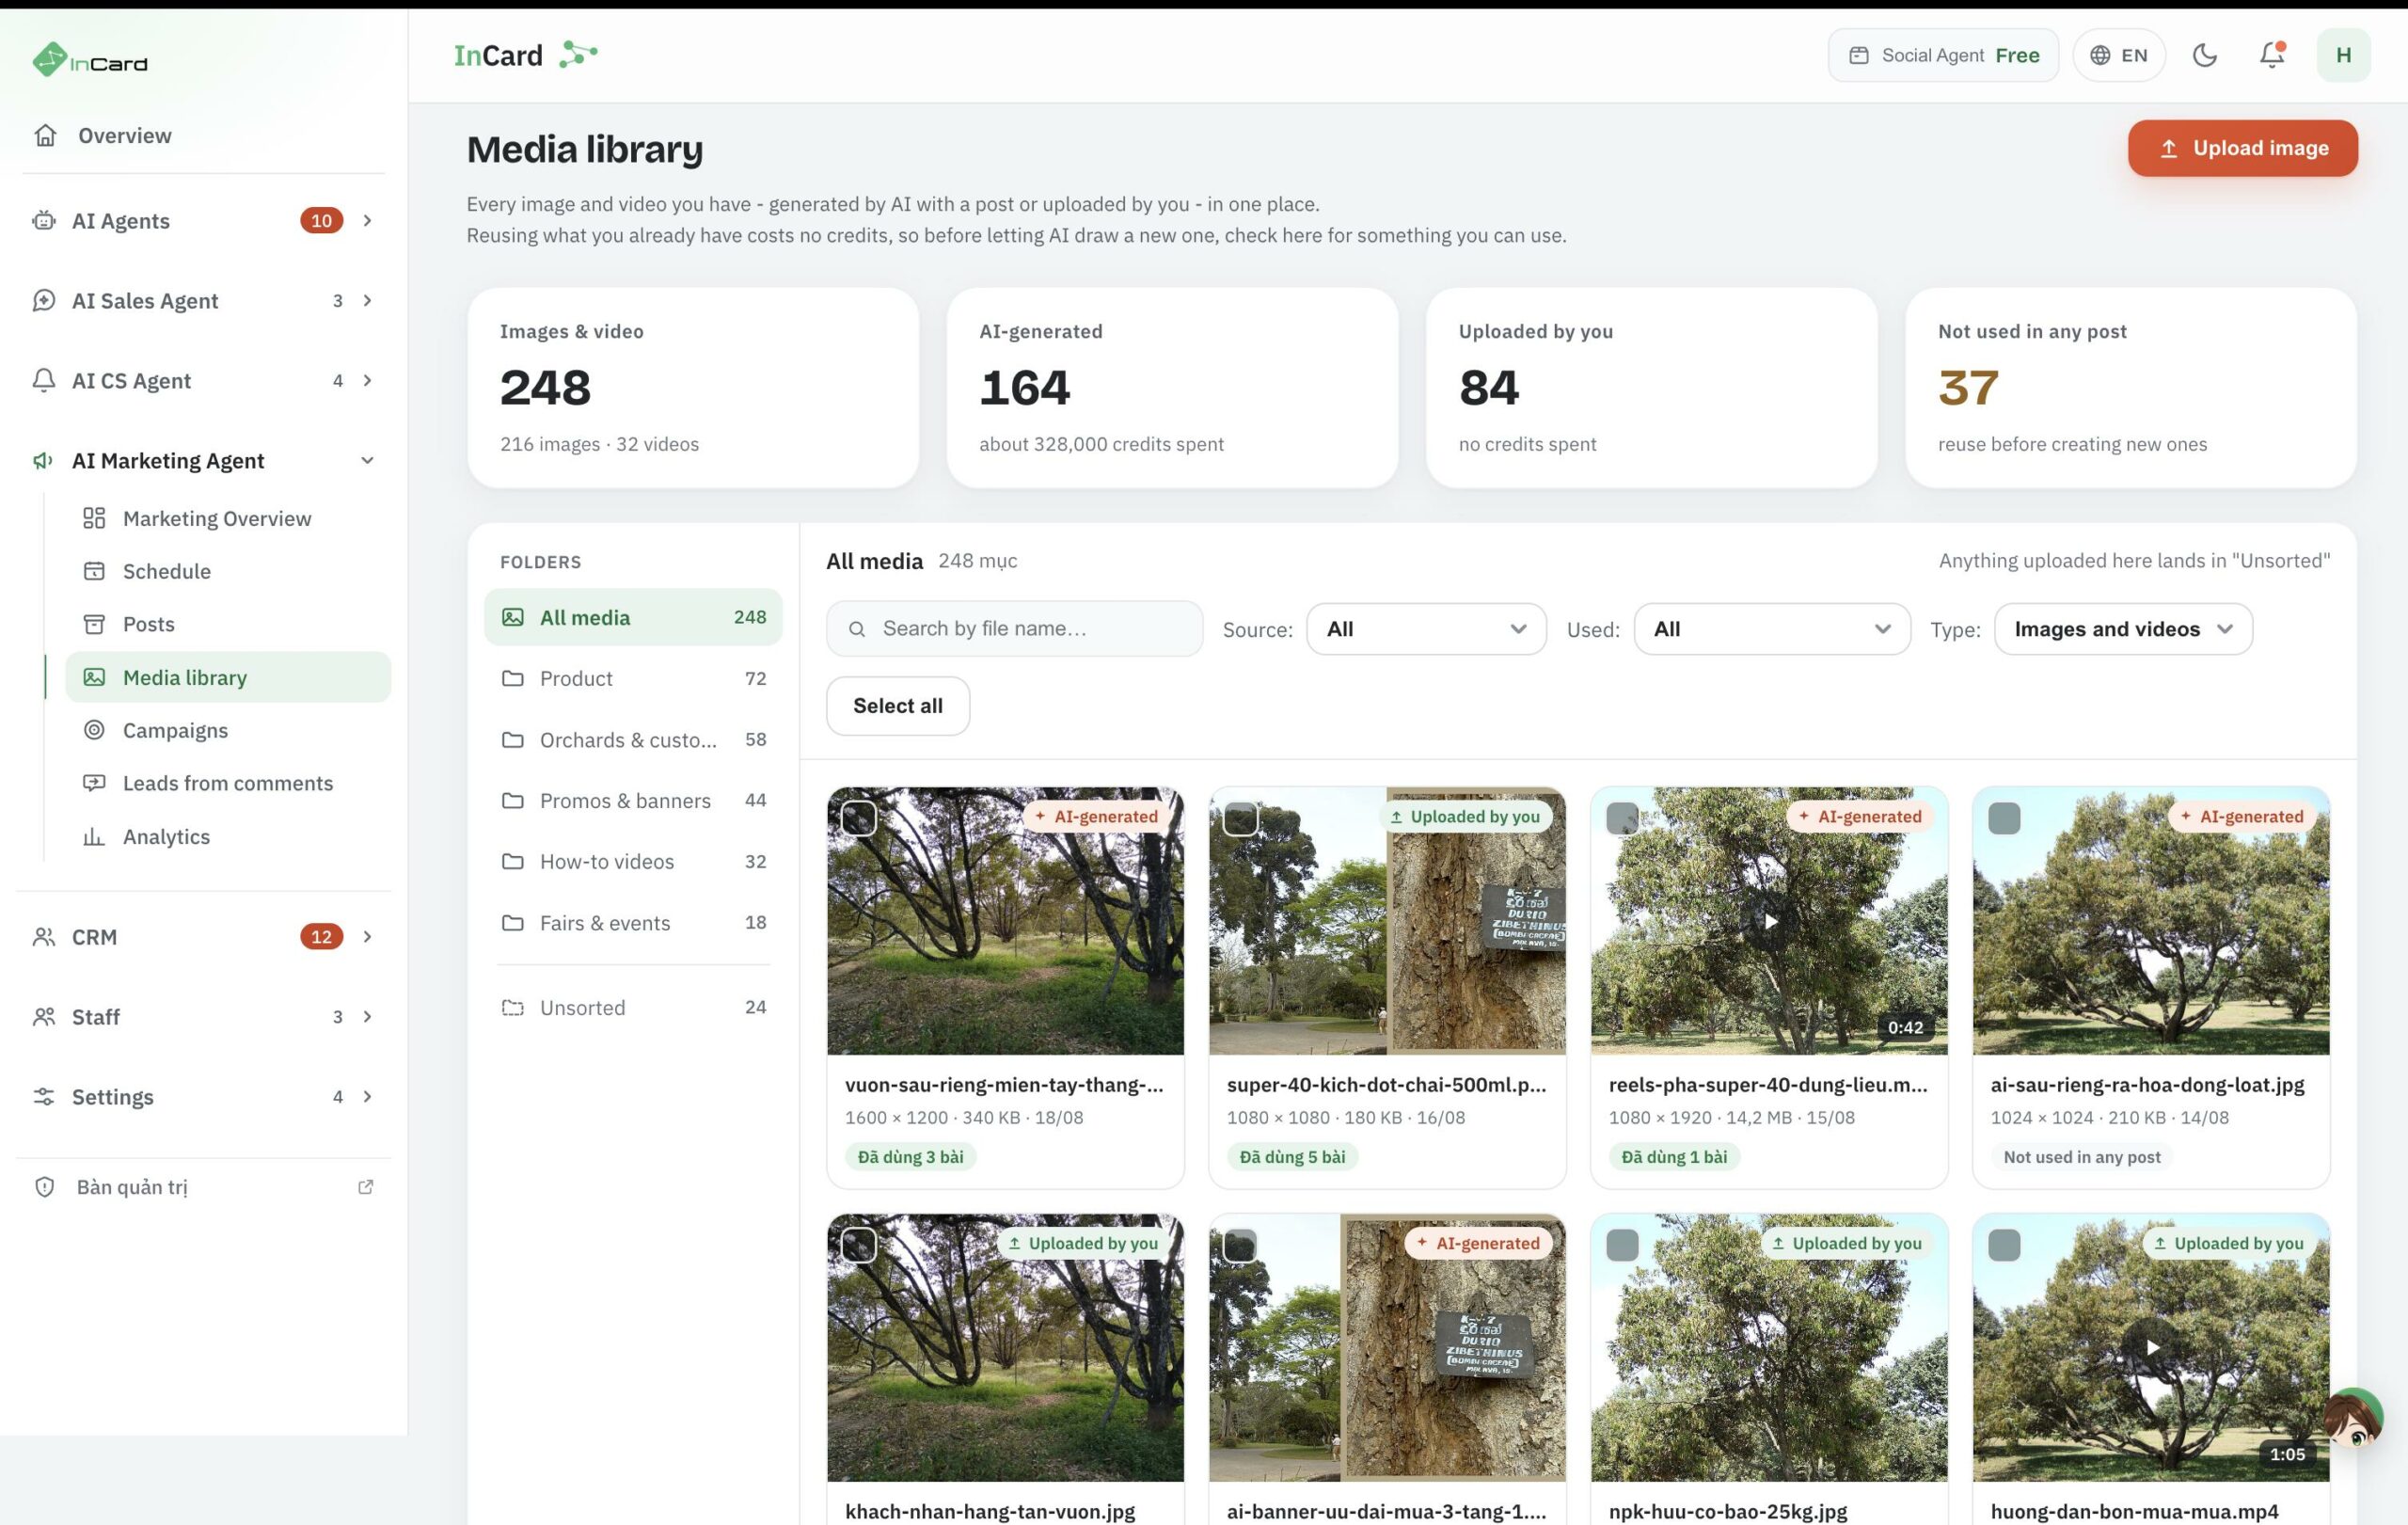Play the reels-pha-super-40 video
This screenshot has width=2408, height=1525.
pyautogui.click(x=1769, y=921)
